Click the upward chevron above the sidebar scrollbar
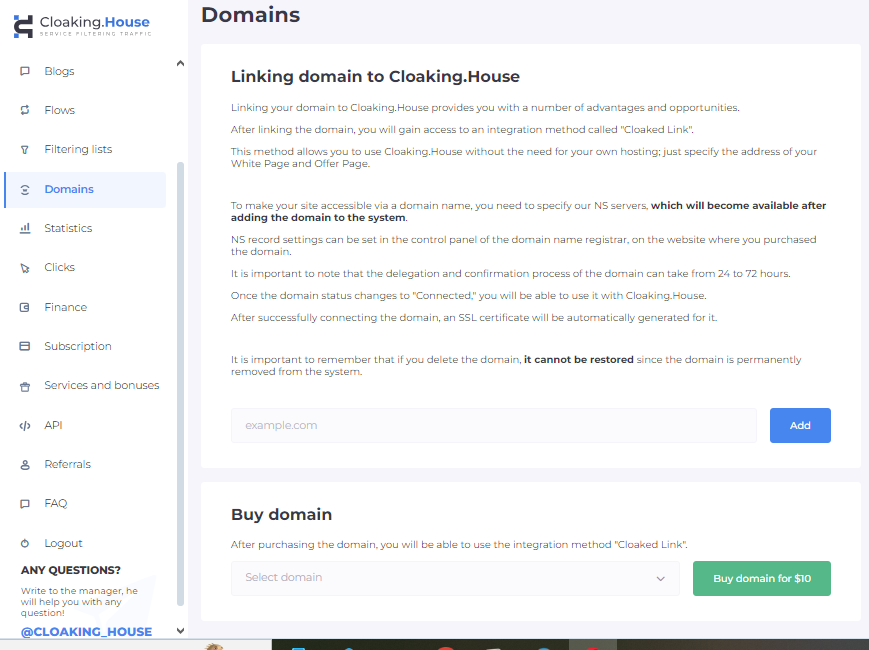Image resolution: width=869 pixels, height=650 pixels. (x=180, y=62)
